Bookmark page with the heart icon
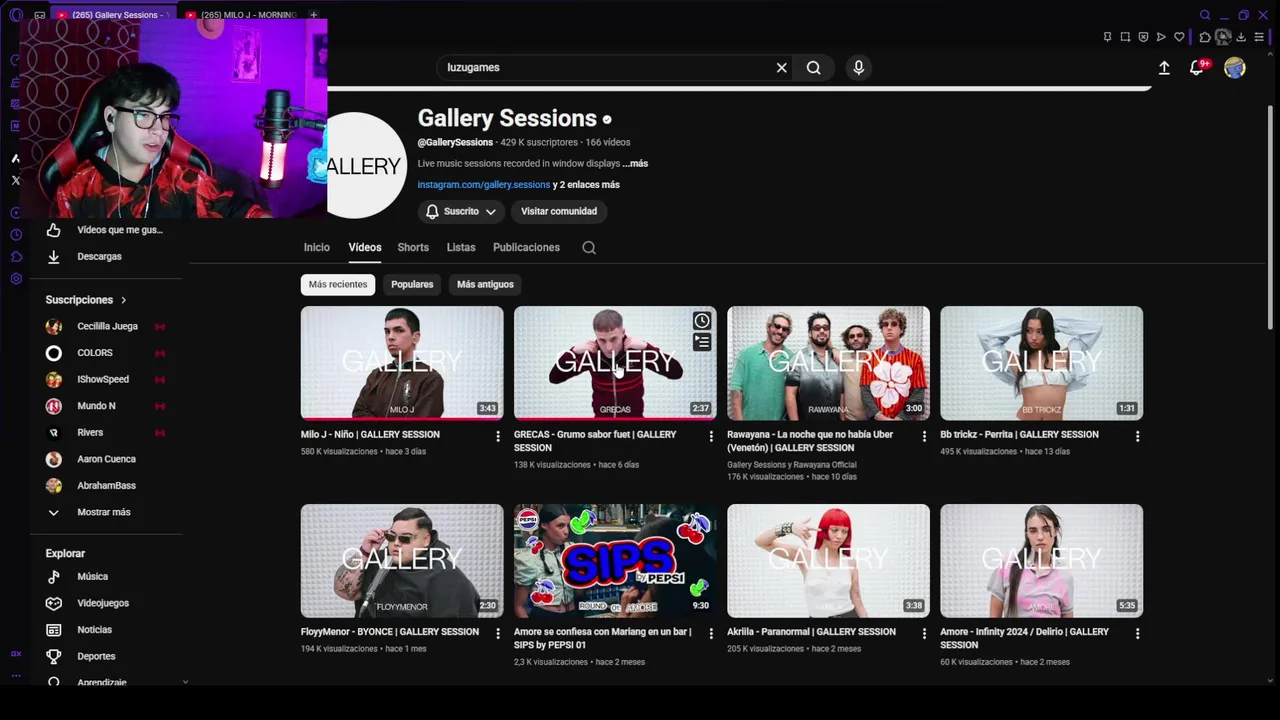The width and height of the screenshot is (1280, 720). point(1179,37)
